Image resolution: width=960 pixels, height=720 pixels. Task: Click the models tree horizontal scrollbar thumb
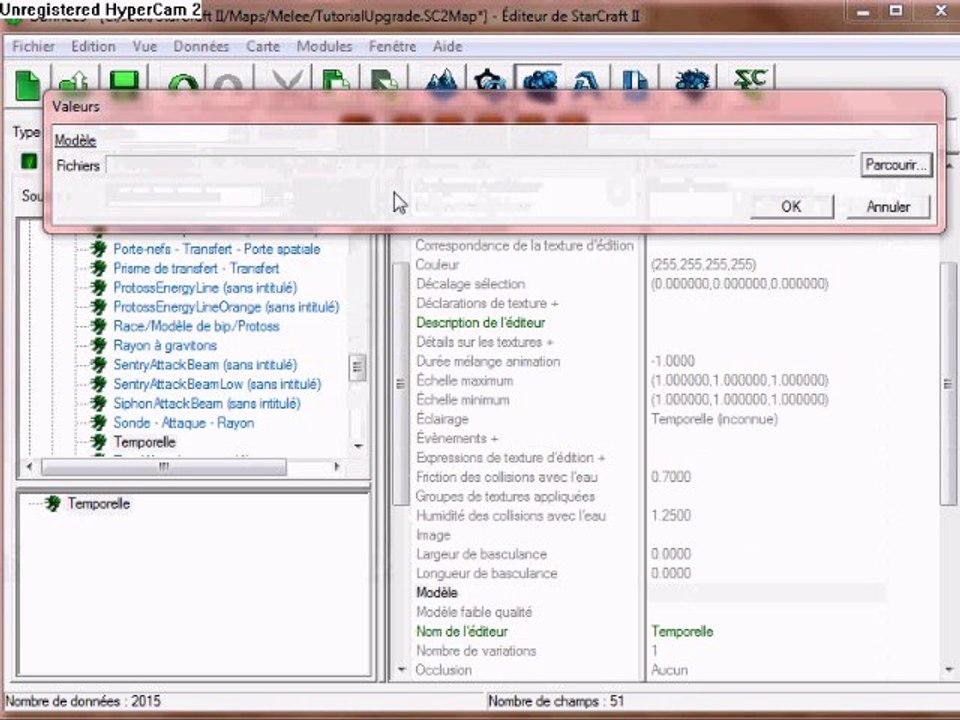163,467
